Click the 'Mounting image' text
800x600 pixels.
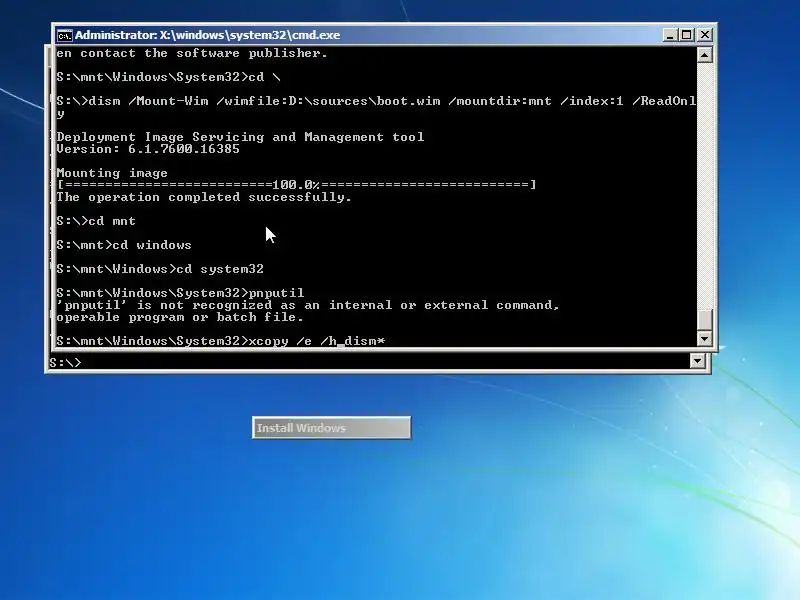[112, 173]
